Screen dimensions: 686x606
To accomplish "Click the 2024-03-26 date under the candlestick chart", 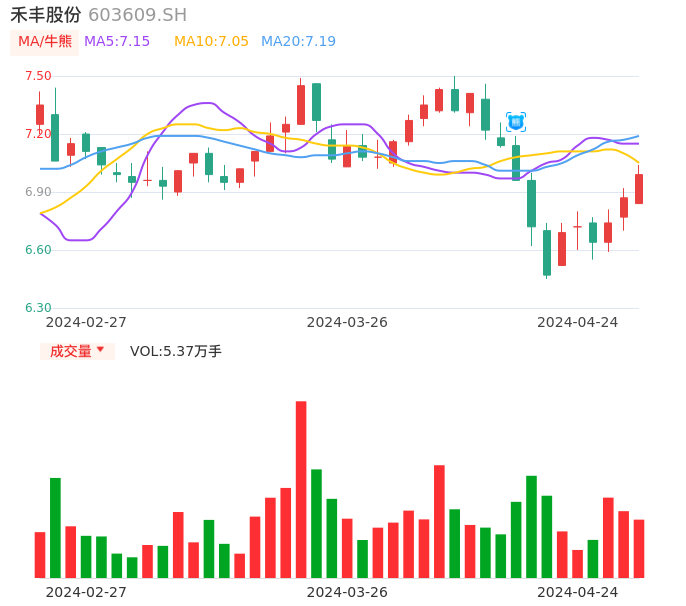I will click(x=347, y=322).
